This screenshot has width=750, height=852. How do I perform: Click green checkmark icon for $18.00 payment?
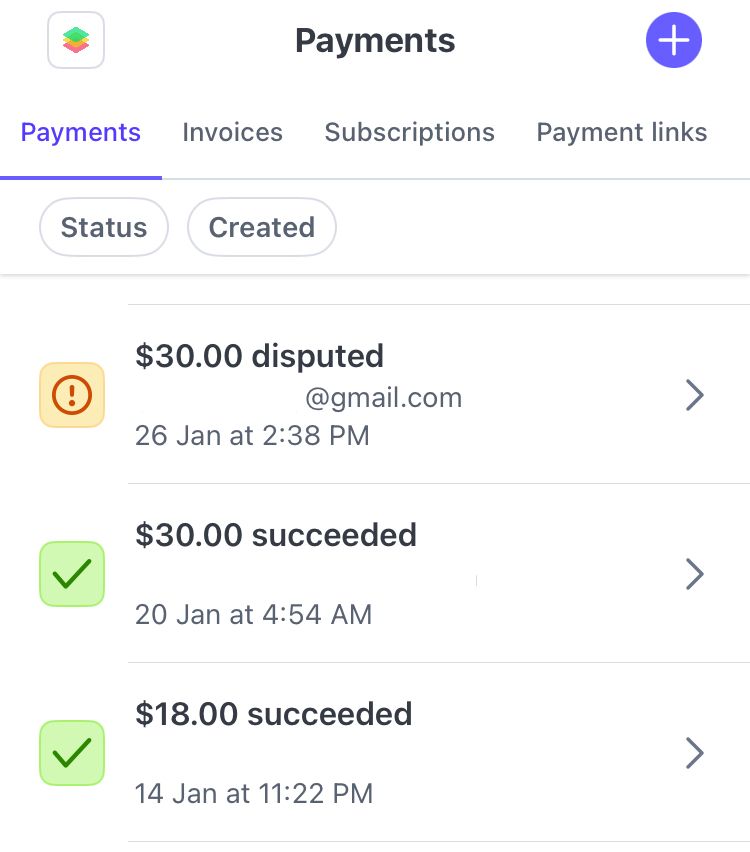click(x=72, y=752)
